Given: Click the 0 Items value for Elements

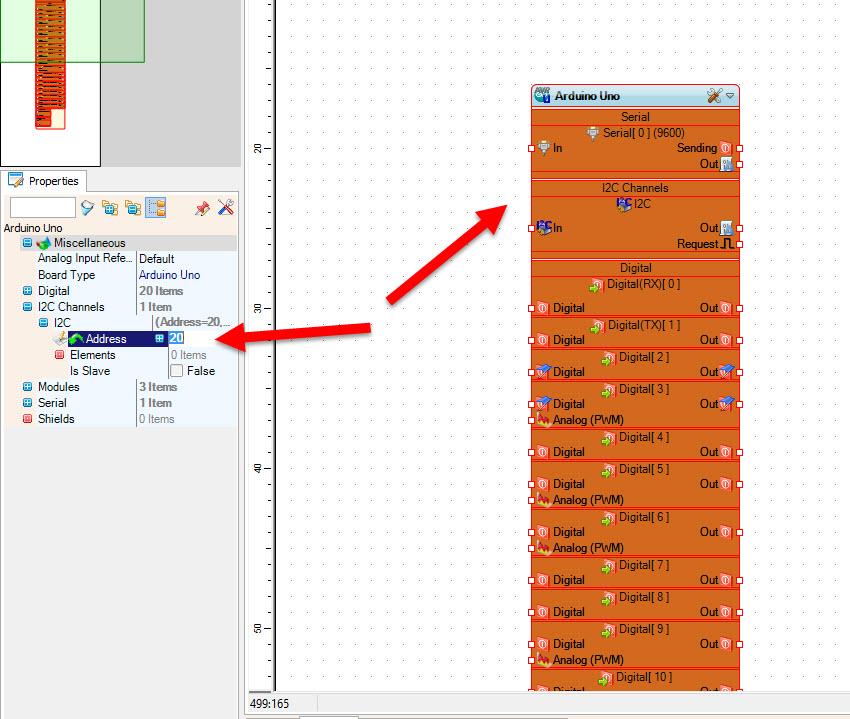Looking at the screenshot, I should [x=189, y=355].
